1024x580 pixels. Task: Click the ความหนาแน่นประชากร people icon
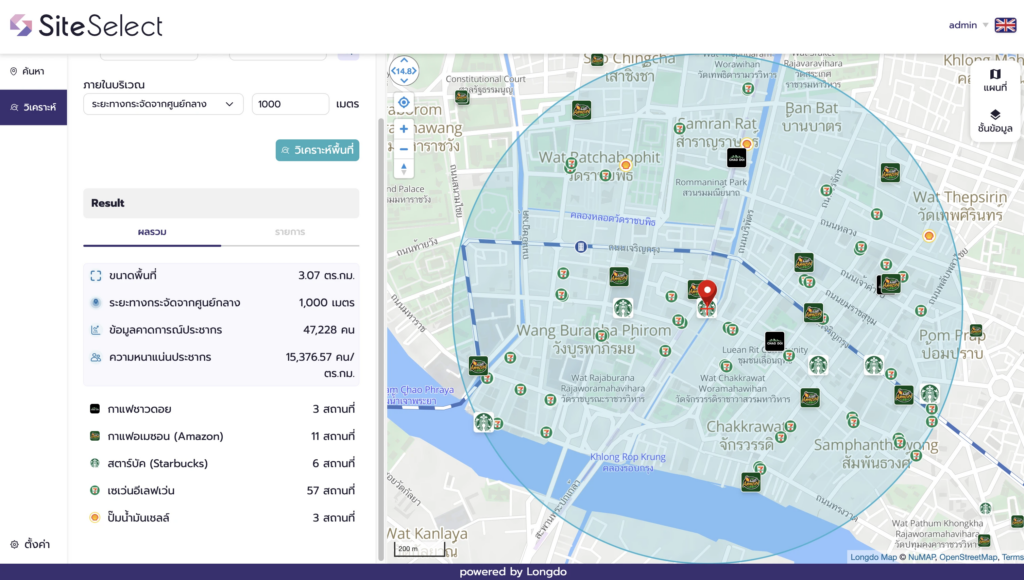click(x=96, y=357)
